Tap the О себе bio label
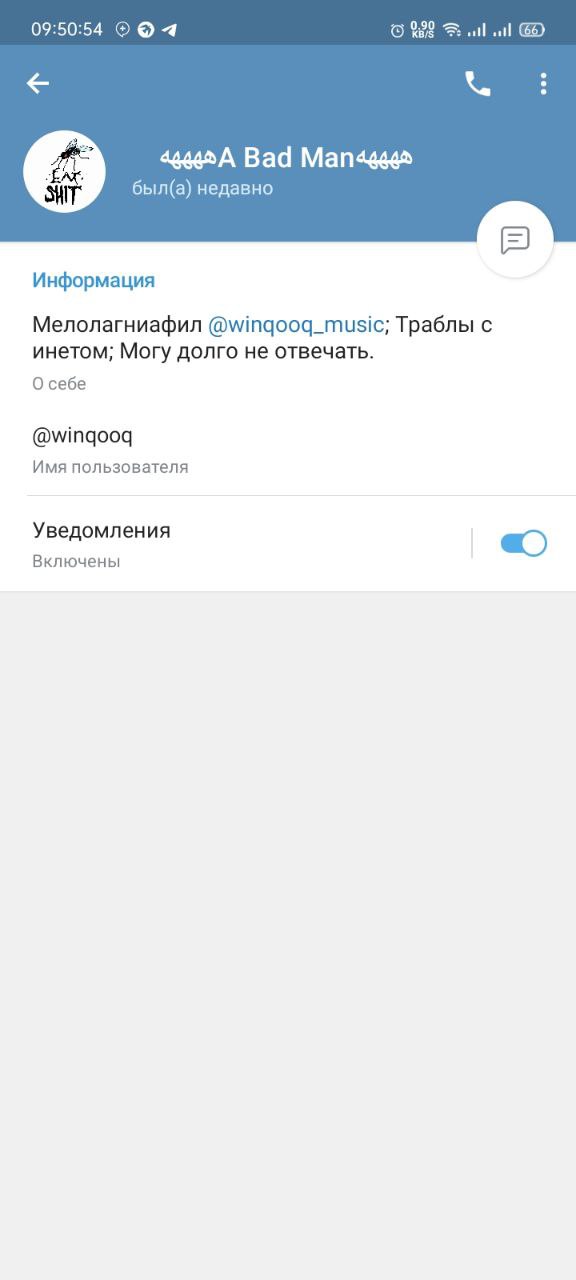Screen dimensions: 576x1280 tap(59, 384)
